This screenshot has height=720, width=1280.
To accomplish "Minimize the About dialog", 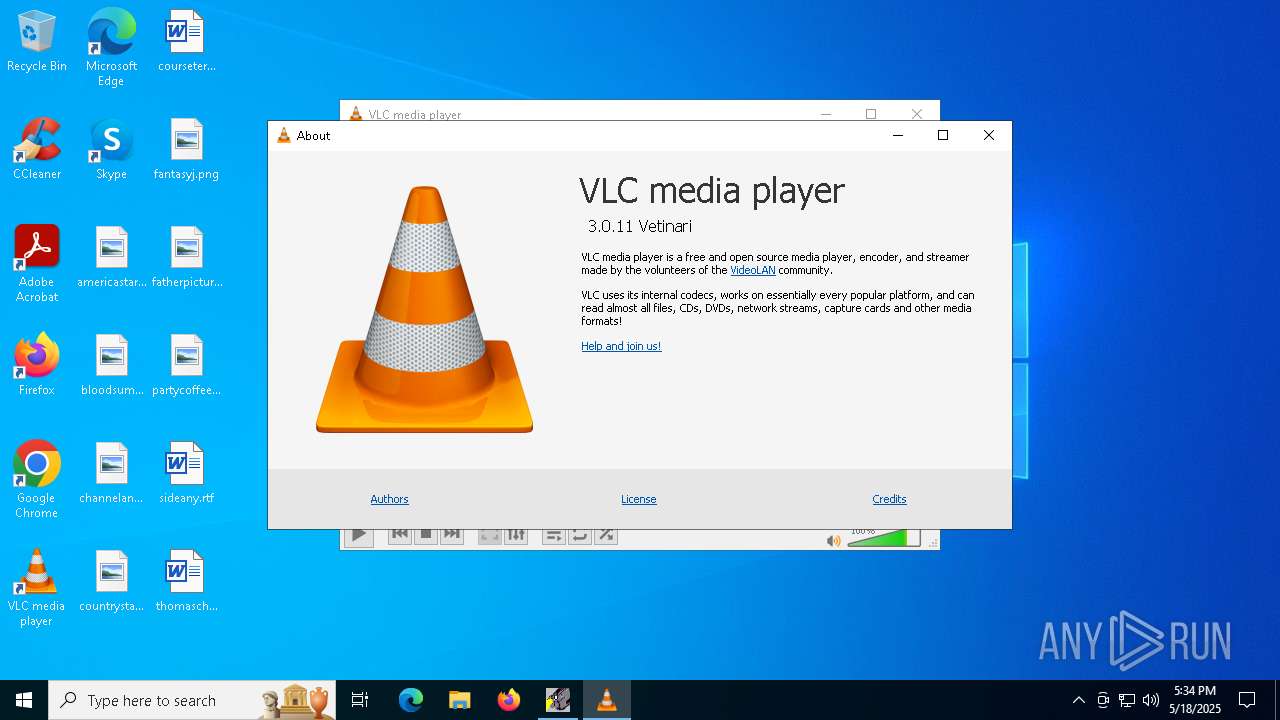I will click(x=897, y=136).
